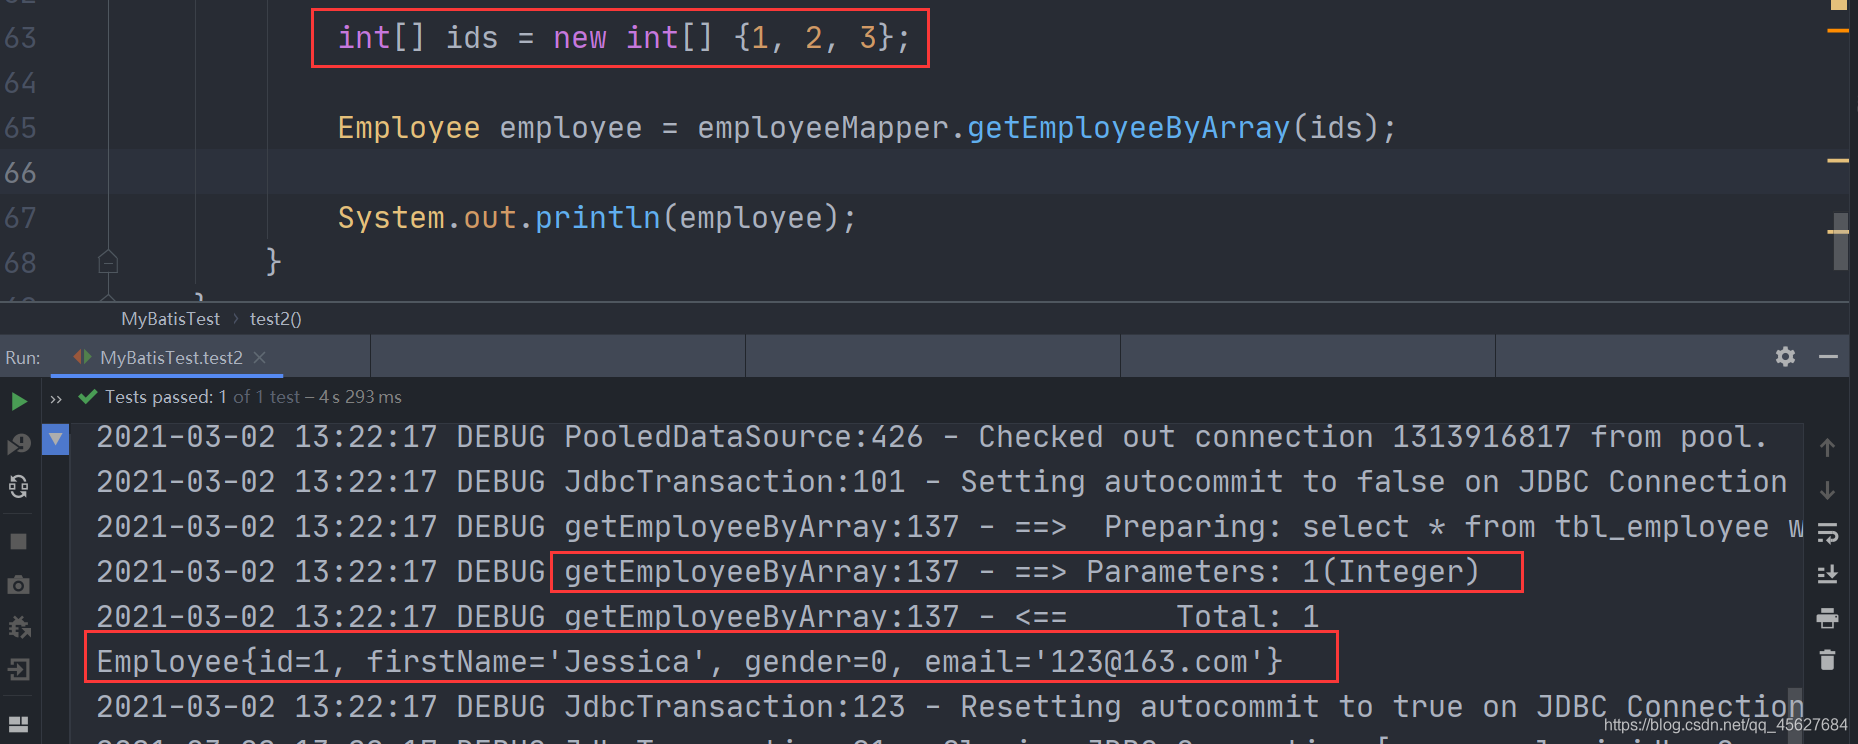The image size is (1858, 744).
Task: Click line number 63 in the gutter
Action: pyautogui.click(x=20, y=38)
